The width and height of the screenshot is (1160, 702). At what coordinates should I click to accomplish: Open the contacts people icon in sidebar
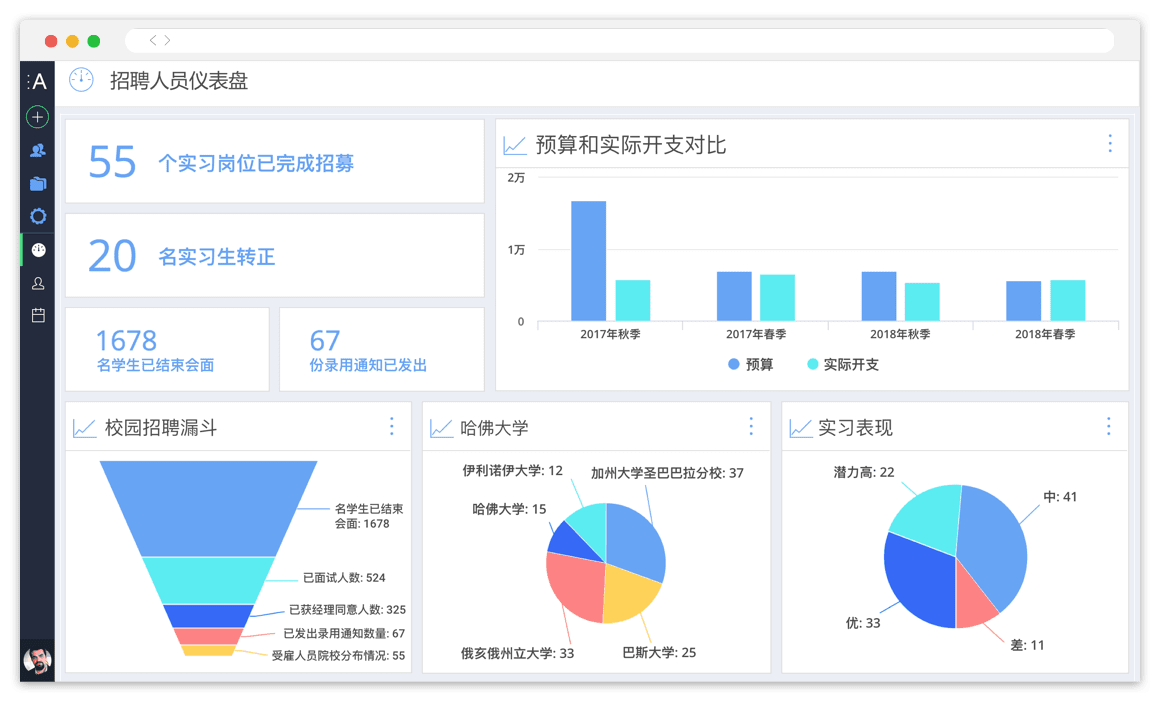pyautogui.click(x=38, y=150)
